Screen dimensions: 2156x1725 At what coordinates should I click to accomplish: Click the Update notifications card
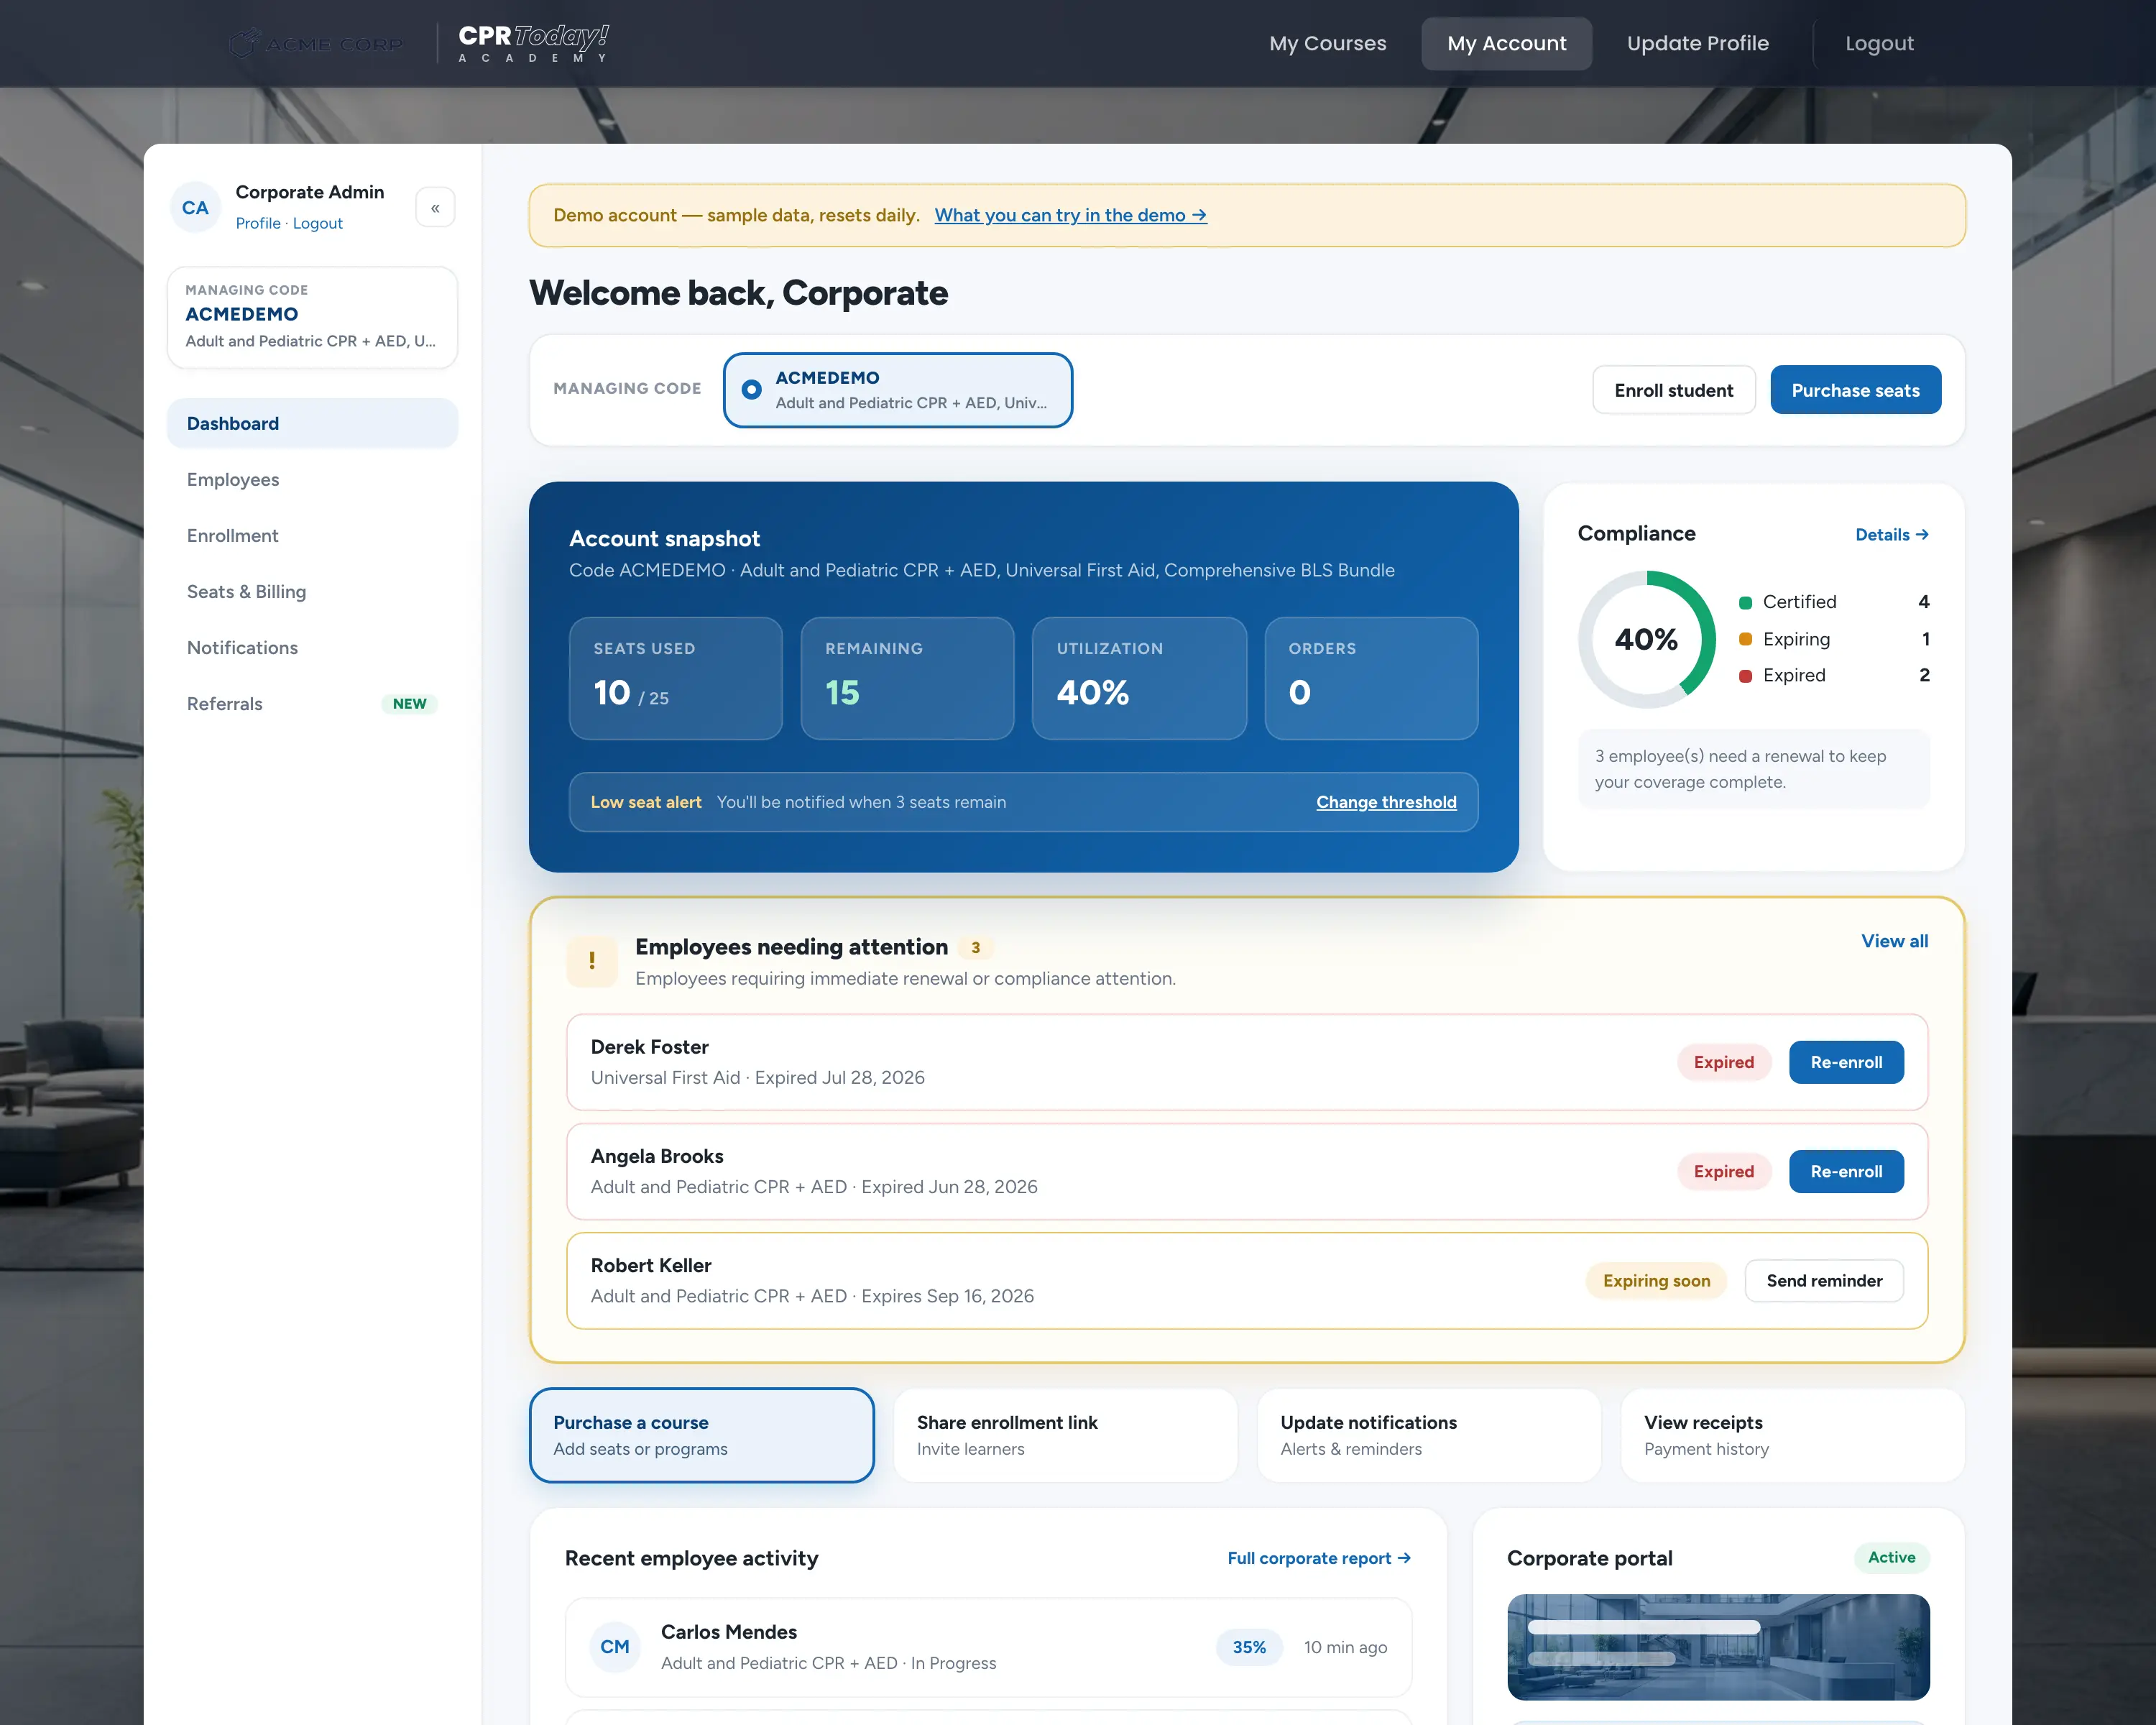point(1428,1435)
